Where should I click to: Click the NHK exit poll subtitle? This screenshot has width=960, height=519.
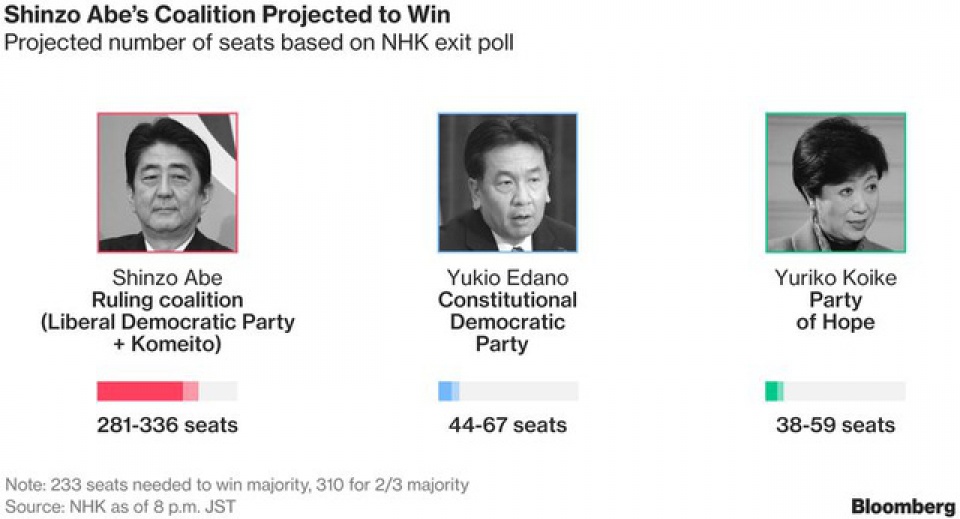coord(259,44)
